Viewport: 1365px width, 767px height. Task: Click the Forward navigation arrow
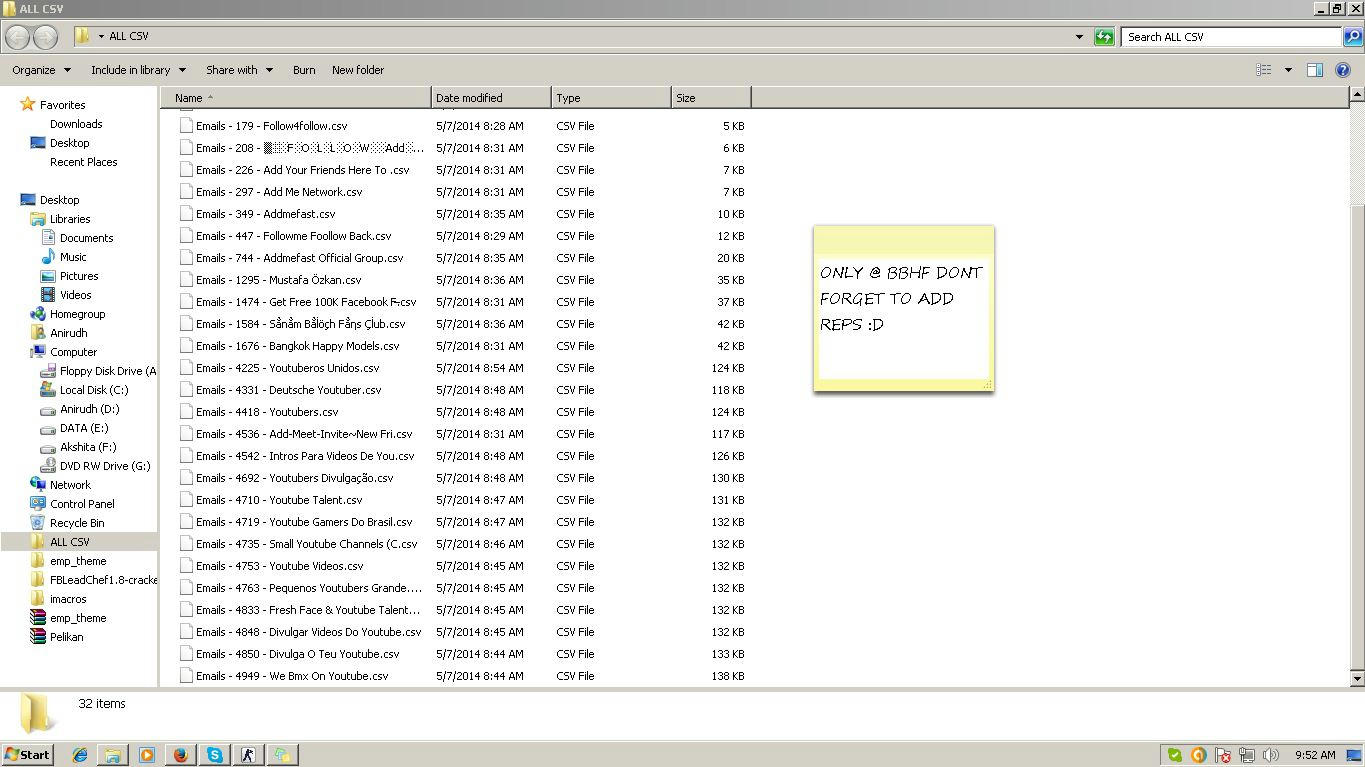pyautogui.click(x=45, y=37)
